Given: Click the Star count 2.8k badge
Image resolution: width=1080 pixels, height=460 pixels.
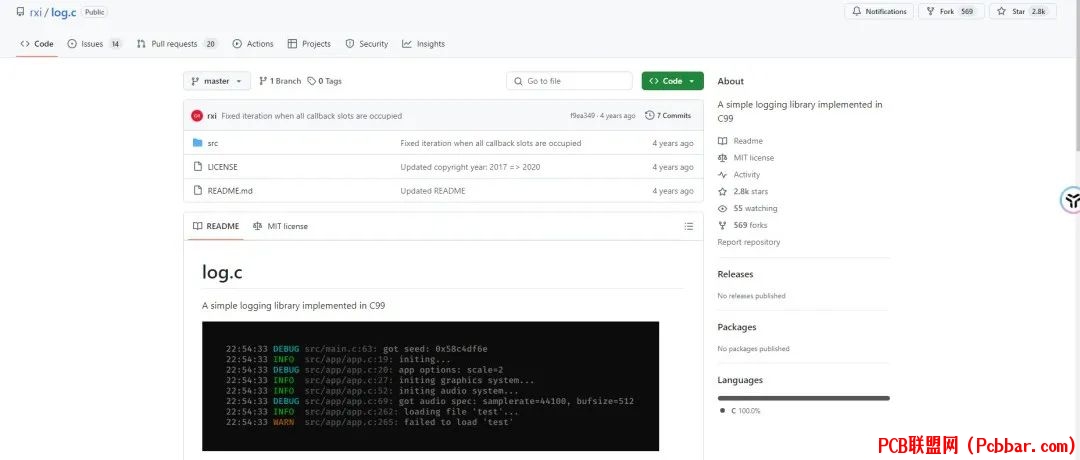Looking at the screenshot, I should coord(1038,12).
